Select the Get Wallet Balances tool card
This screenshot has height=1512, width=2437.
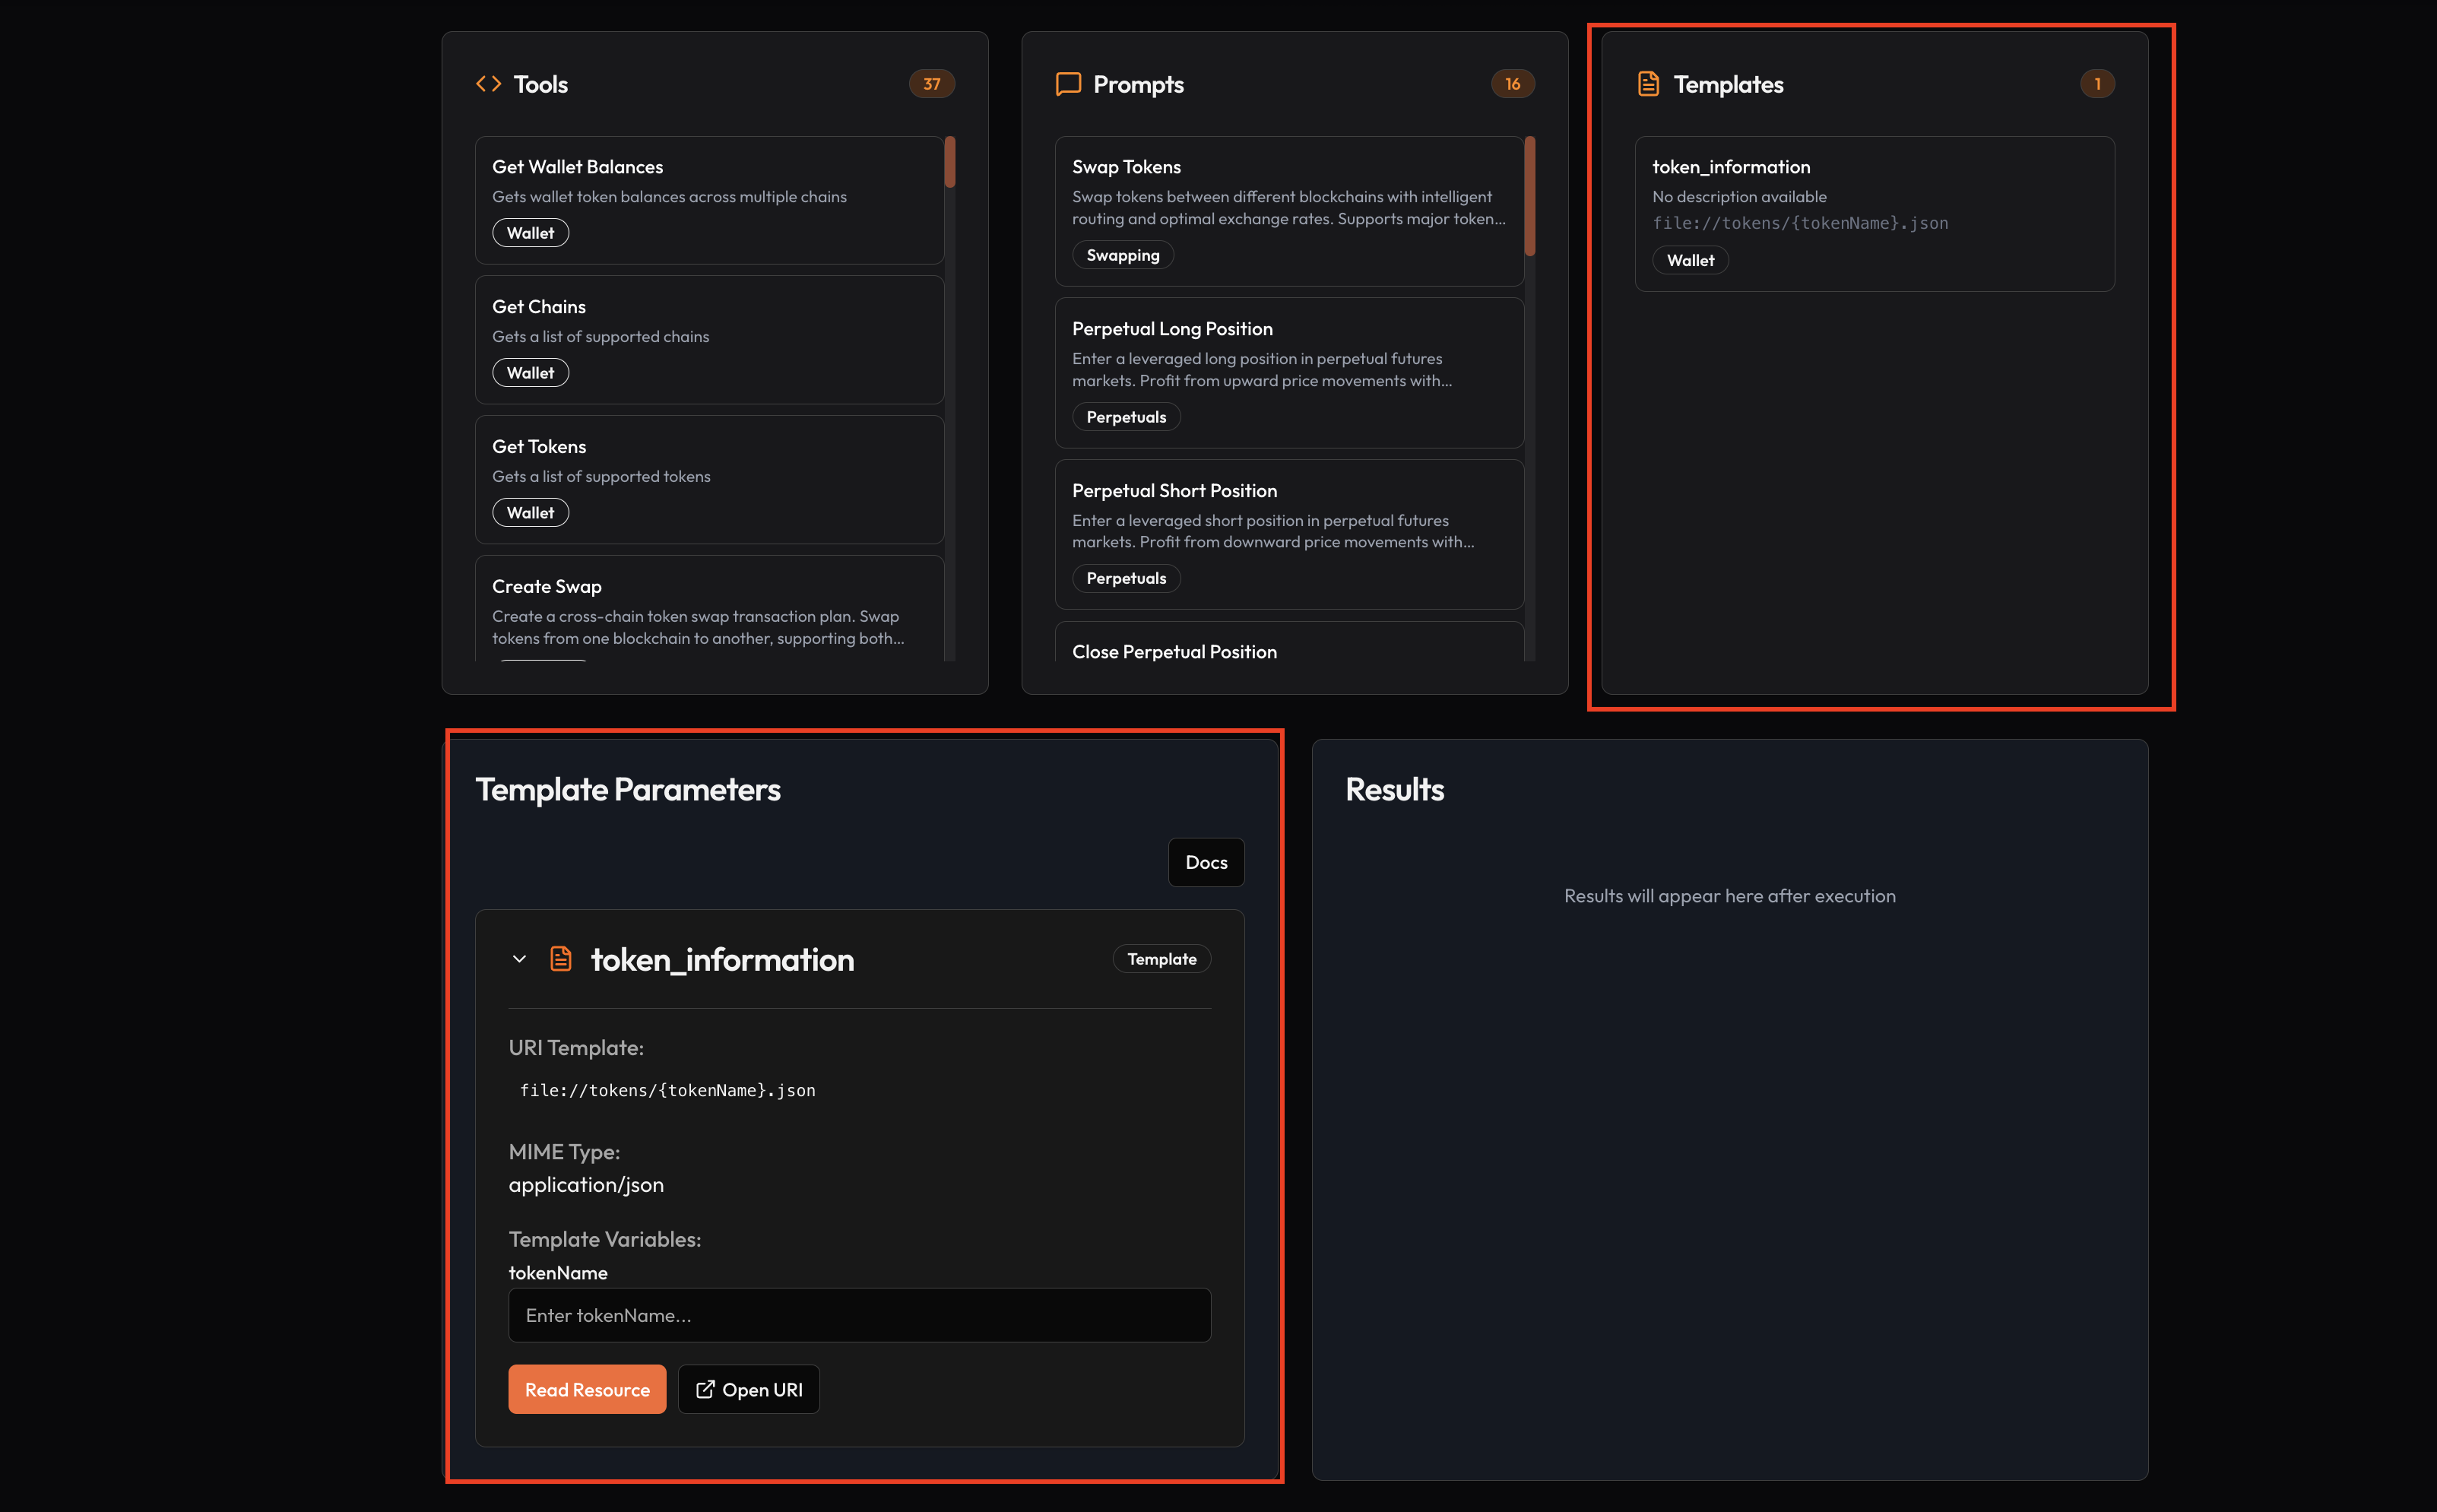(x=709, y=200)
